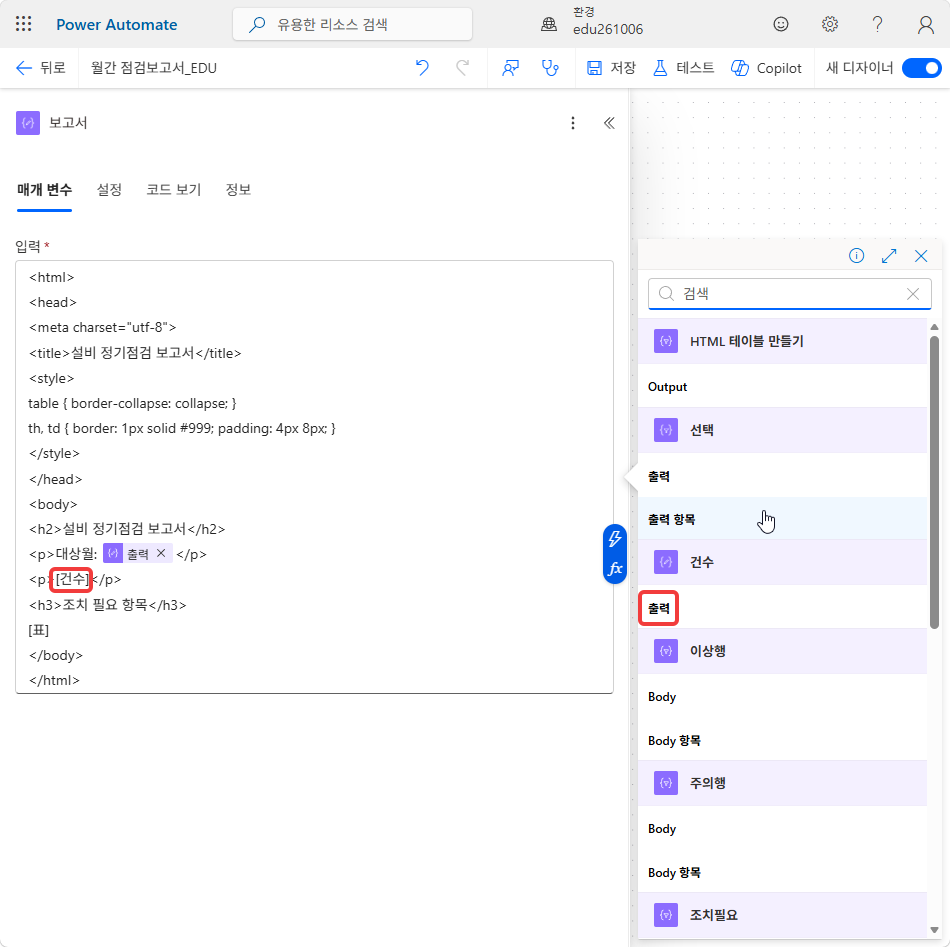The height and width of the screenshot is (947, 950).
Task: Click the <title>설비 정기점검 보고서</title> line
Action: click(x=135, y=353)
